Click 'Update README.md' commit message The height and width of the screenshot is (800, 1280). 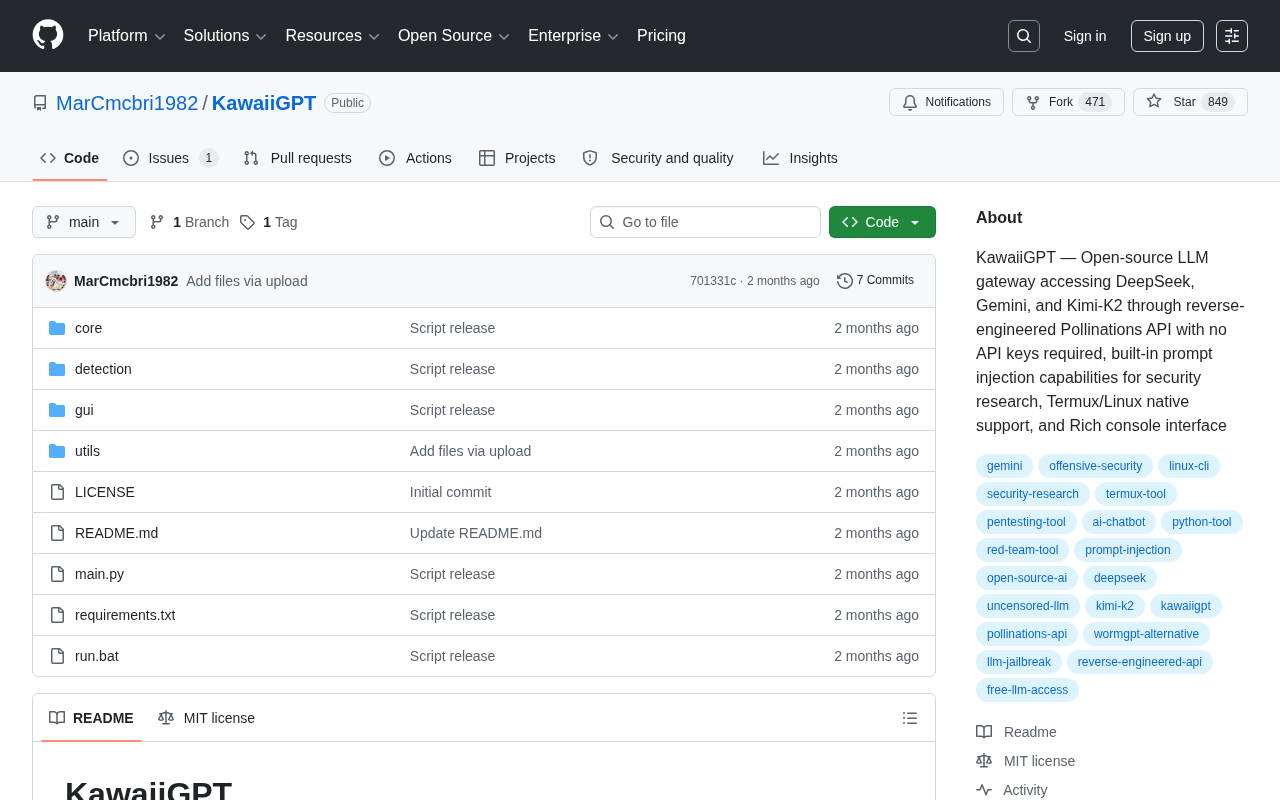[x=476, y=533]
